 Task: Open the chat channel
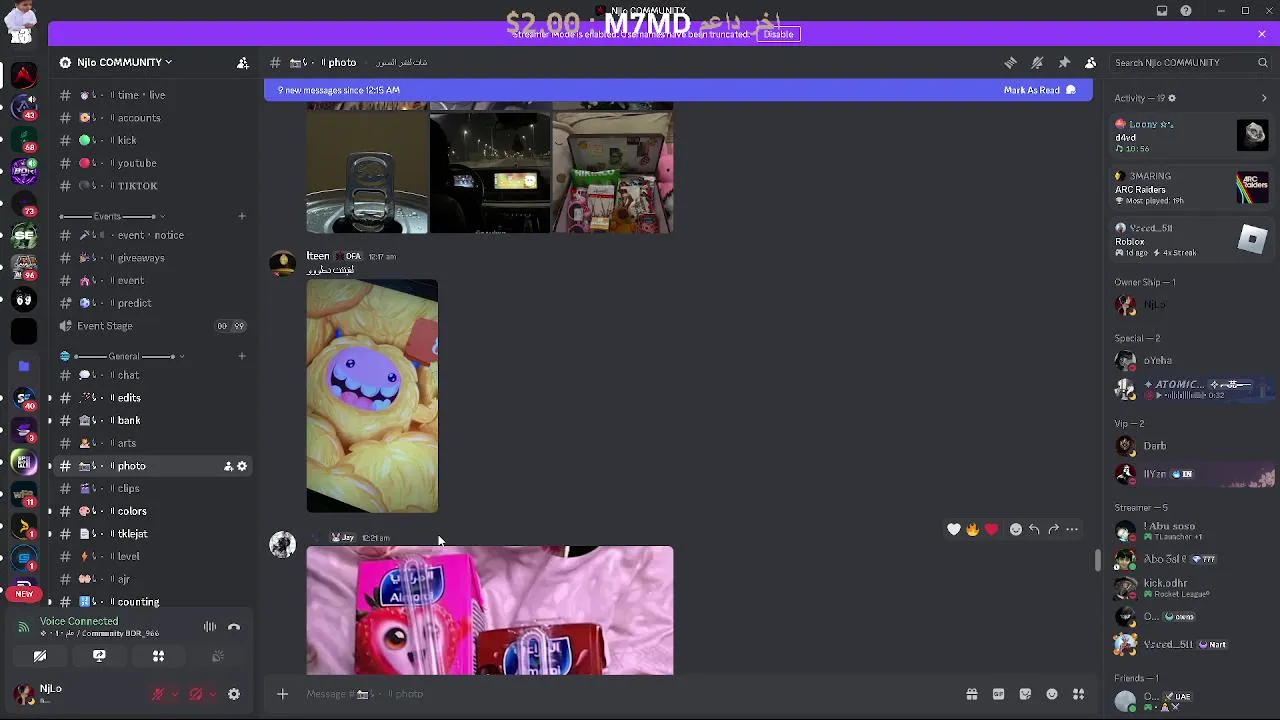click(x=152, y=375)
